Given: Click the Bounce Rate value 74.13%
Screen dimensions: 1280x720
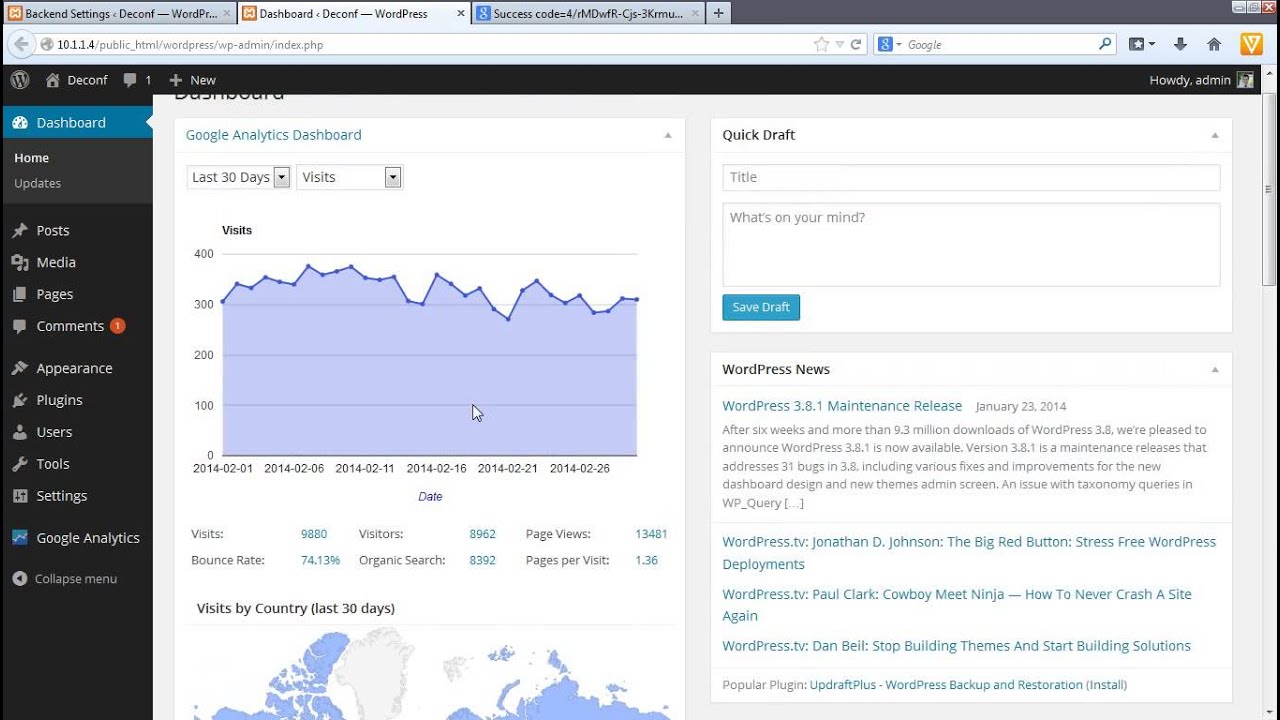Looking at the screenshot, I should click(320, 560).
